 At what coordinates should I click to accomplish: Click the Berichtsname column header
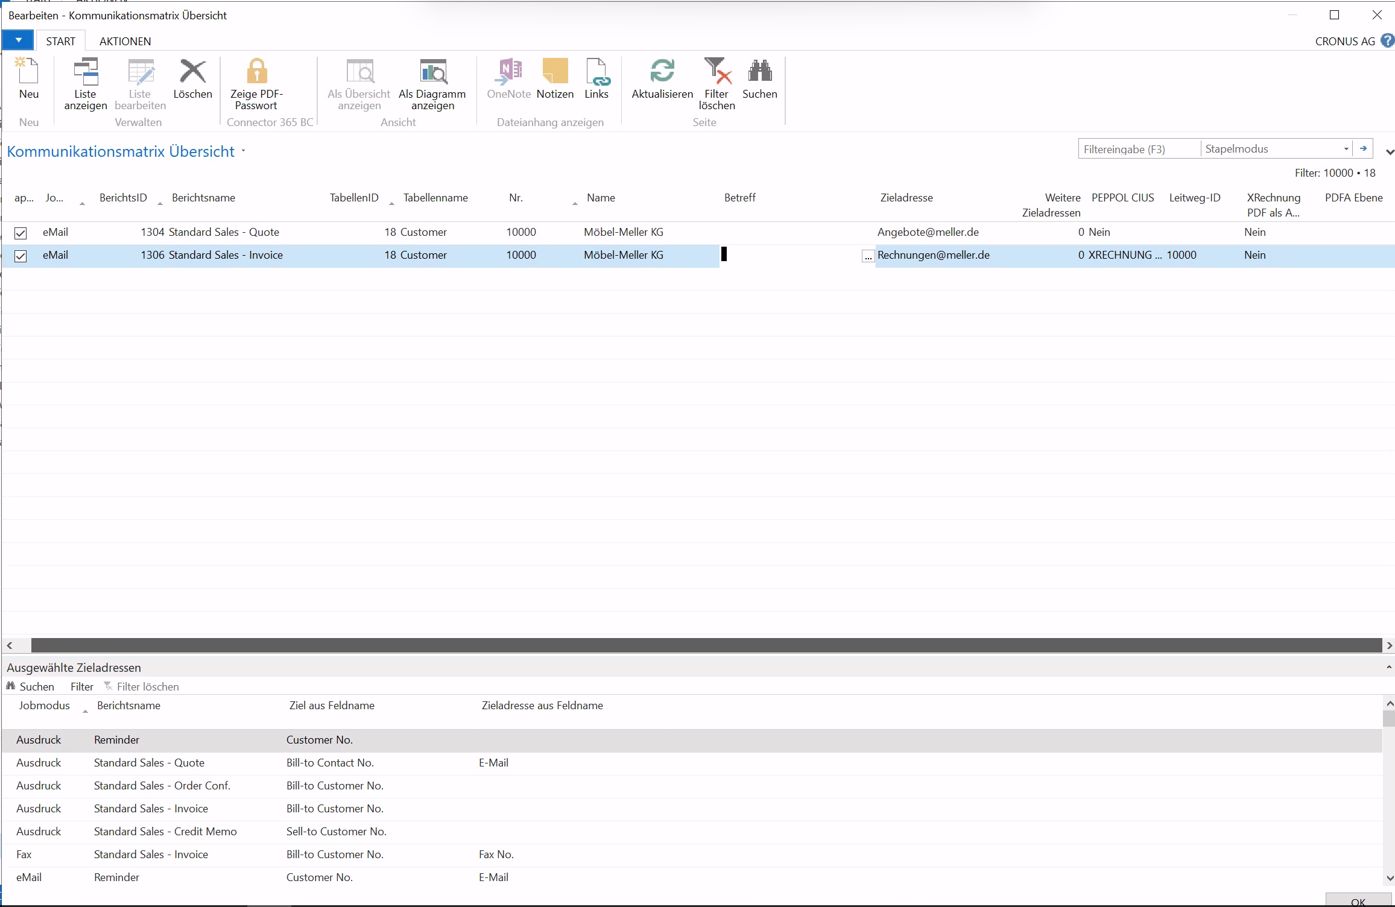click(x=203, y=198)
